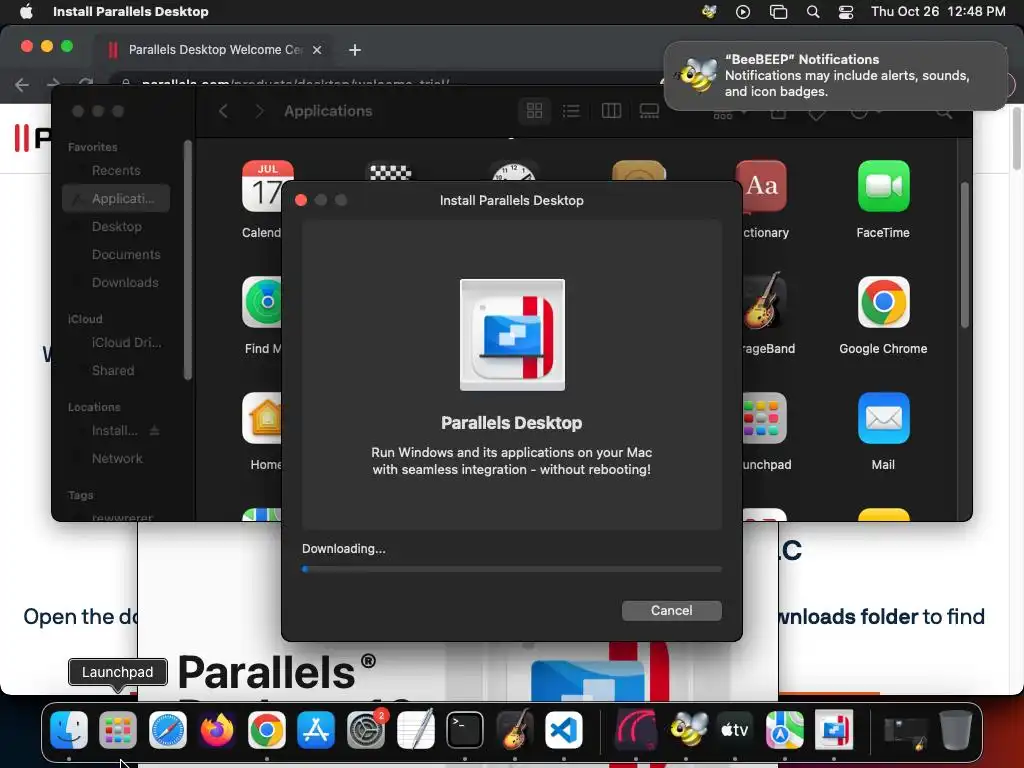1024x768 pixels.
Task: Click the browser page vertical scrollbar
Action: click(x=1017, y=138)
